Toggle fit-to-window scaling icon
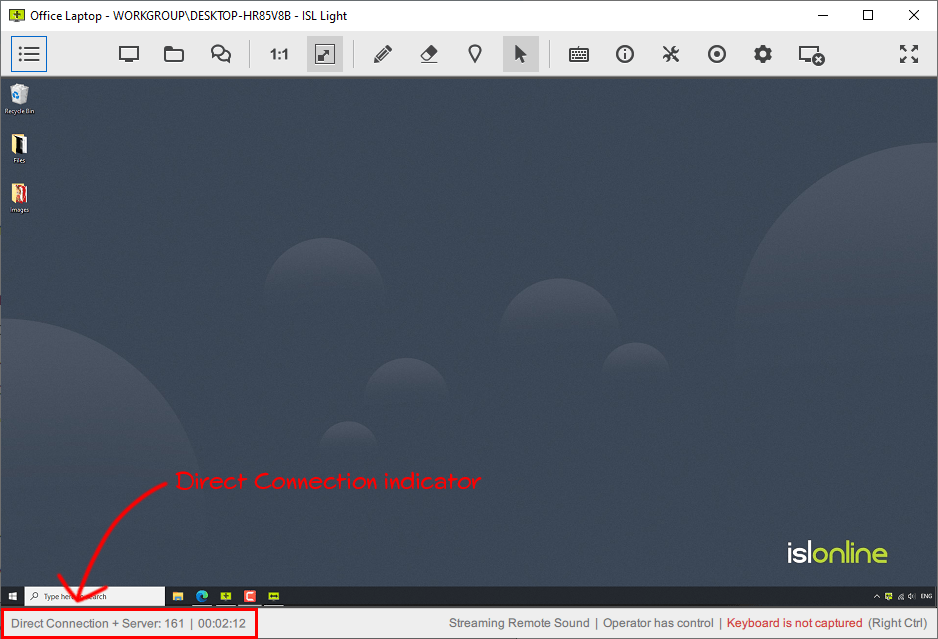Image resolution: width=938 pixels, height=639 pixels. coord(325,54)
